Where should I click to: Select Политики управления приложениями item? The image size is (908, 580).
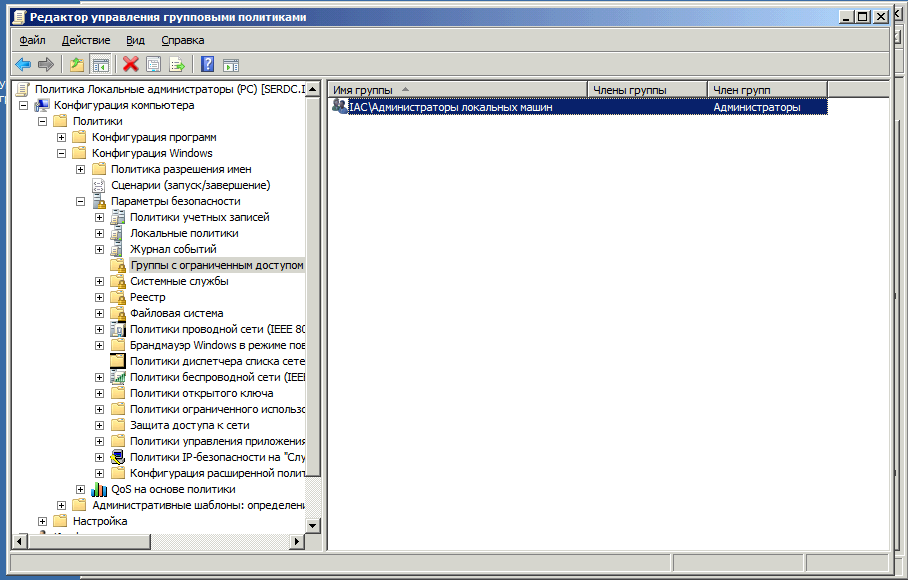pos(217,441)
